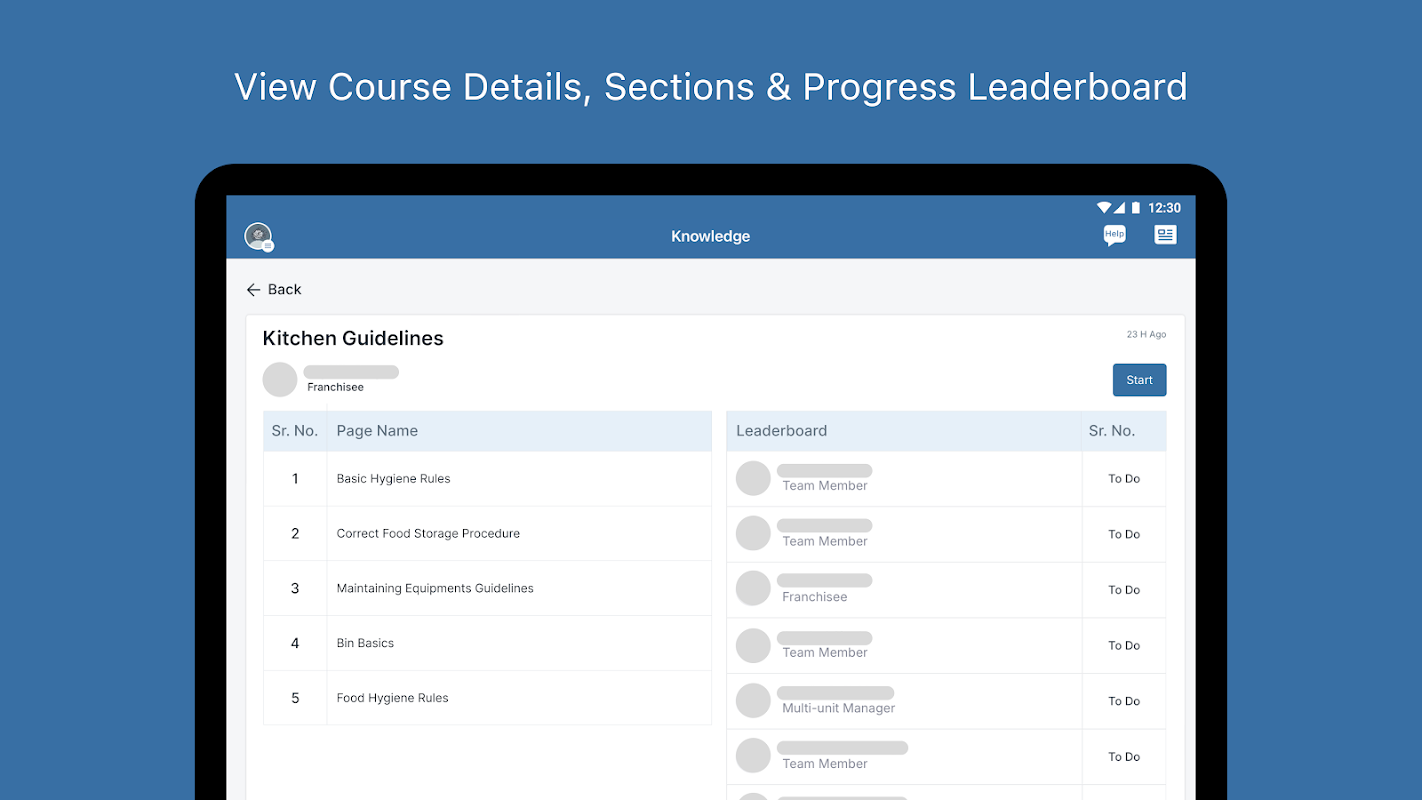Open Basic Hygiene Rules page
Viewport: 1422px width, 800px height.
click(393, 479)
